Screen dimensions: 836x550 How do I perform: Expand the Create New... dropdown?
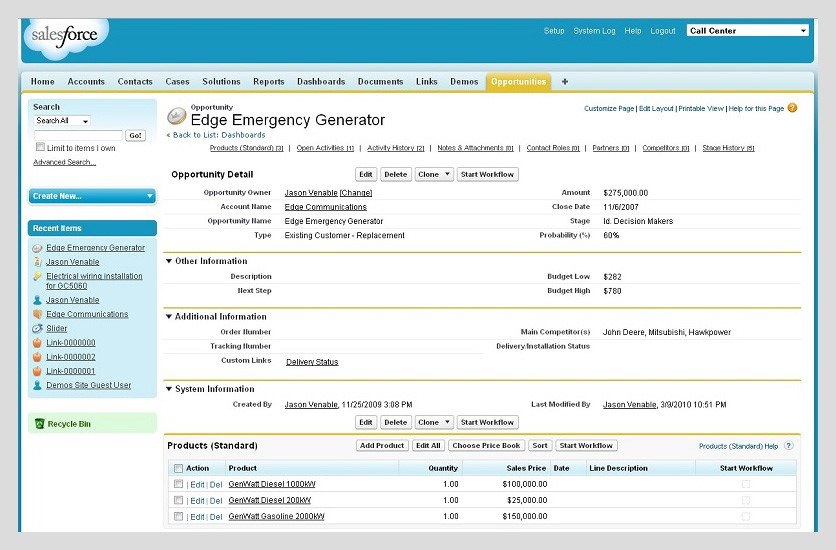[x=92, y=196]
